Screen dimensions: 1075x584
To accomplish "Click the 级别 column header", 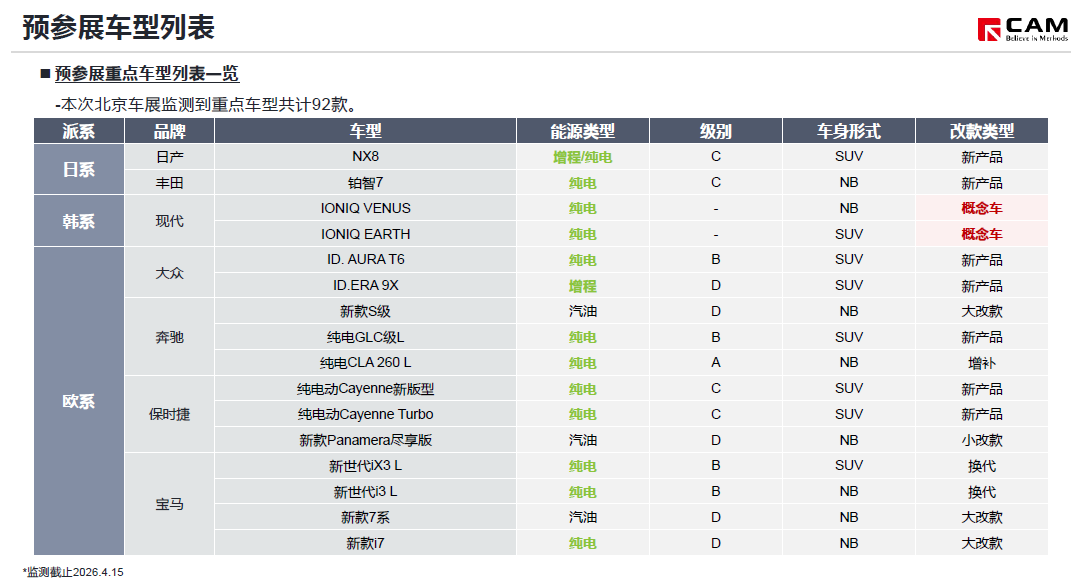I will pos(716,131).
